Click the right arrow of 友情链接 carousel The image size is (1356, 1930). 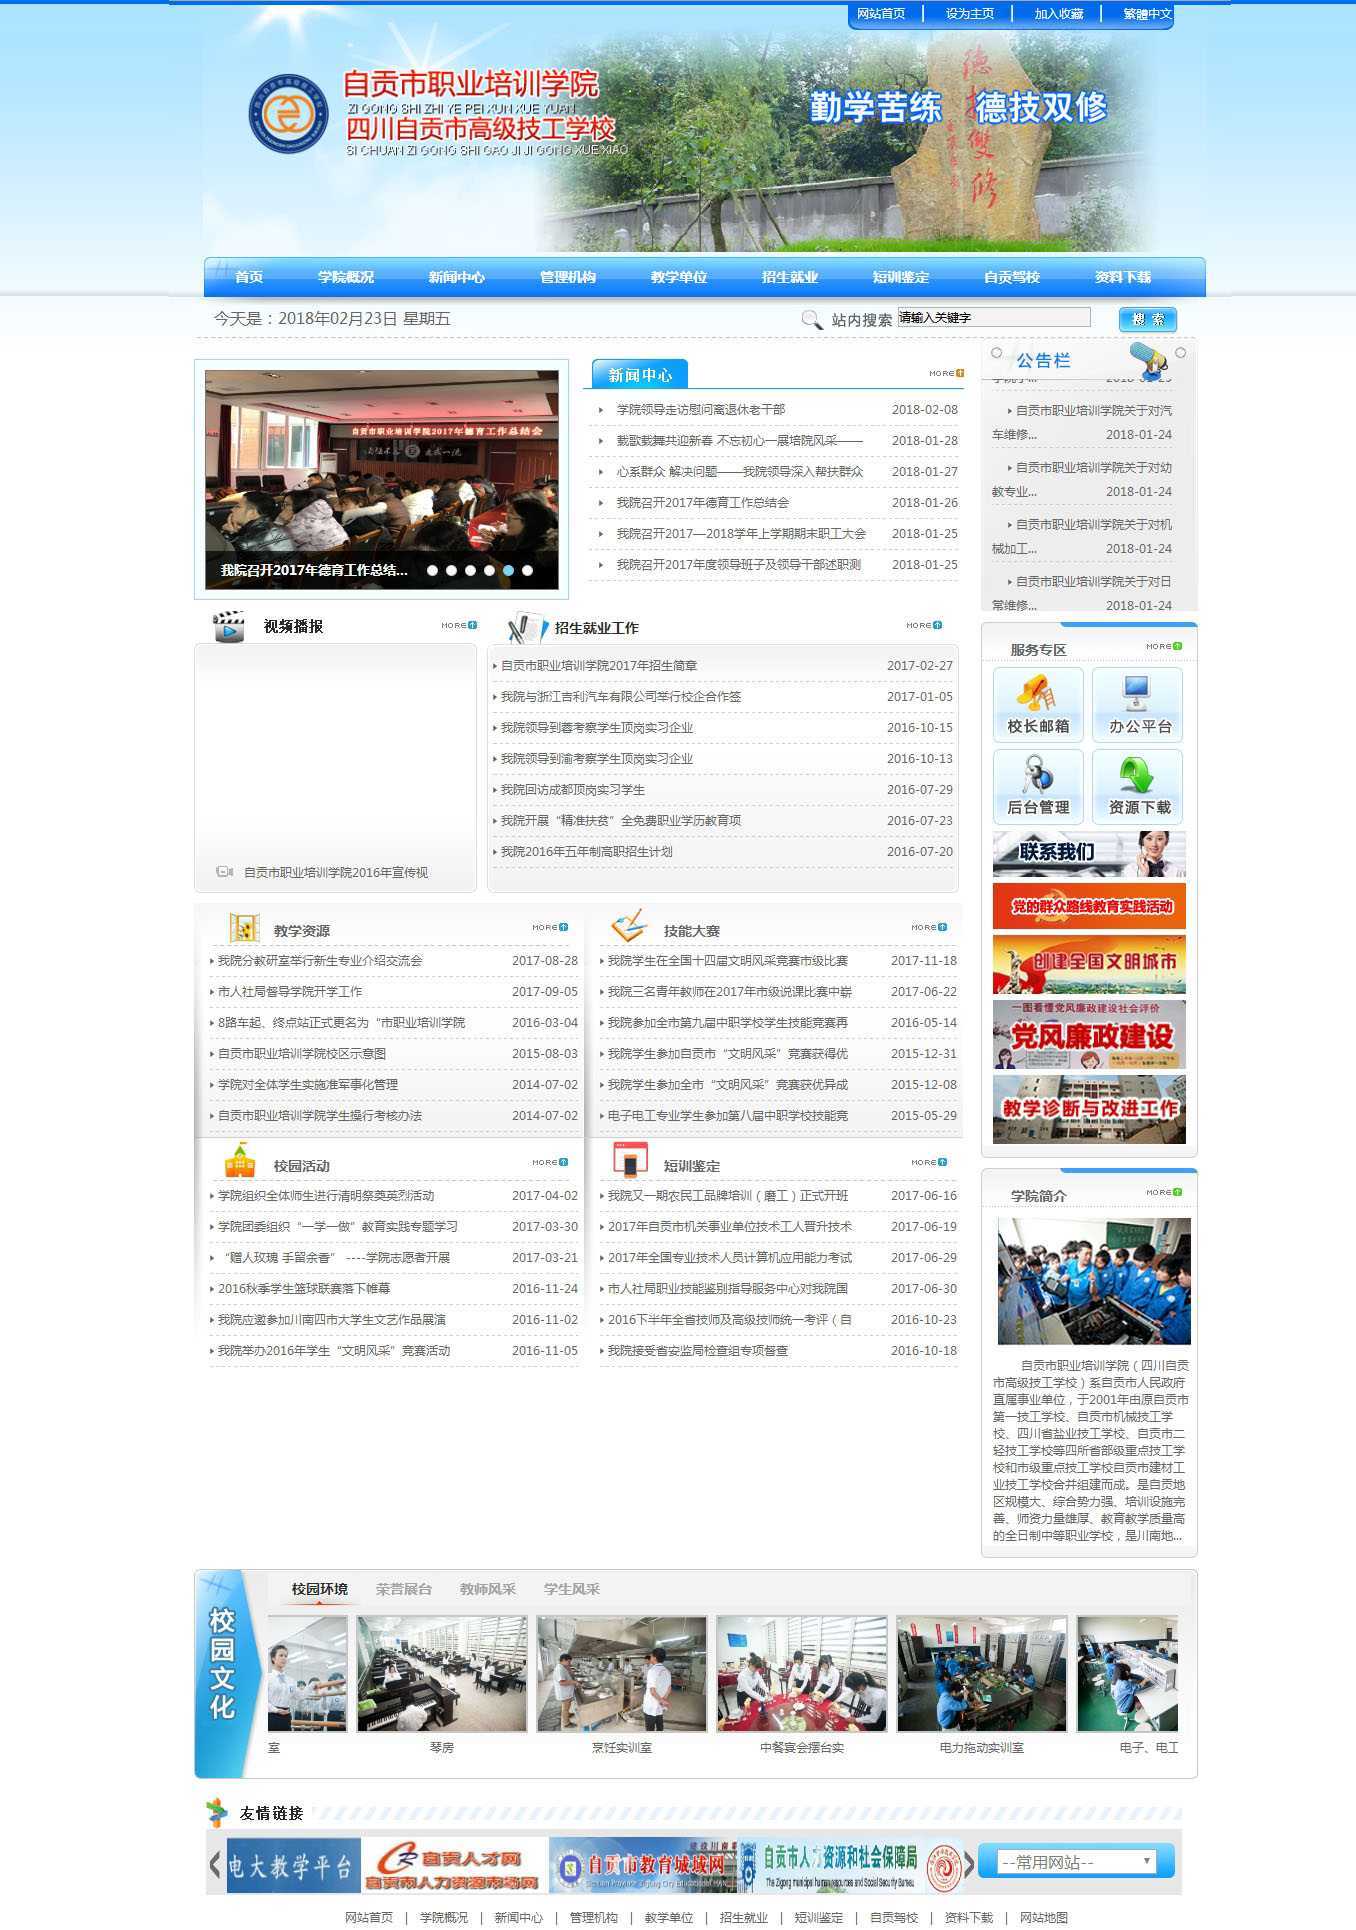968,1864
